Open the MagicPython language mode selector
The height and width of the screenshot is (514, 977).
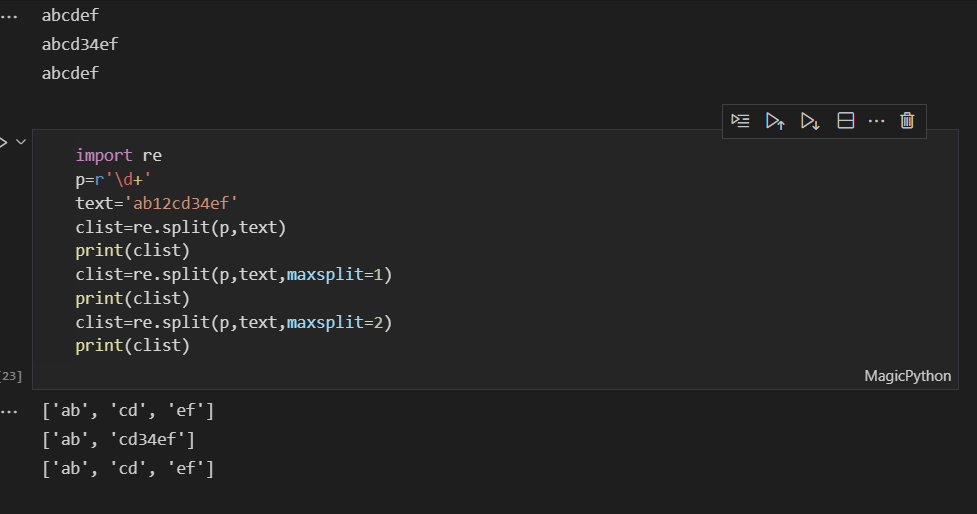tap(907, 376)
